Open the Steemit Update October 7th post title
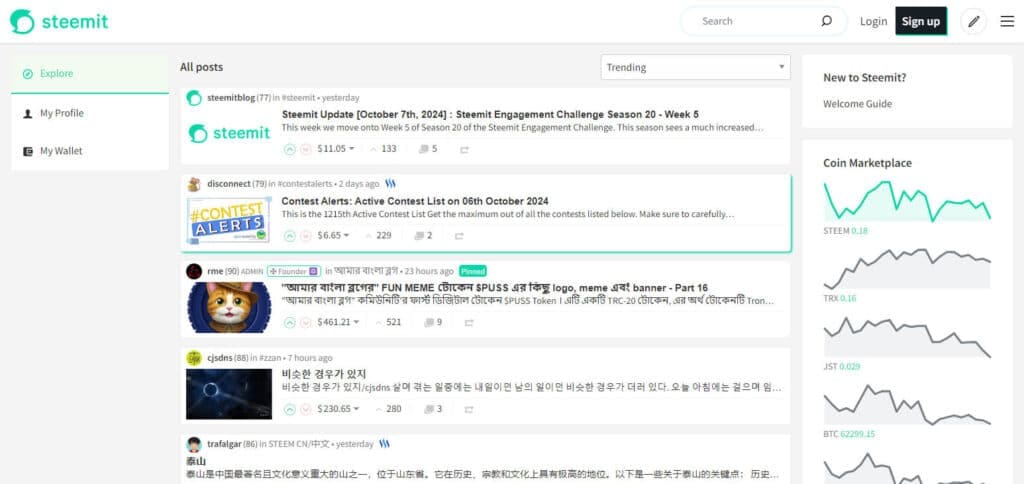This screenshot has width=1024, height=484. click(x=490, y=114)
